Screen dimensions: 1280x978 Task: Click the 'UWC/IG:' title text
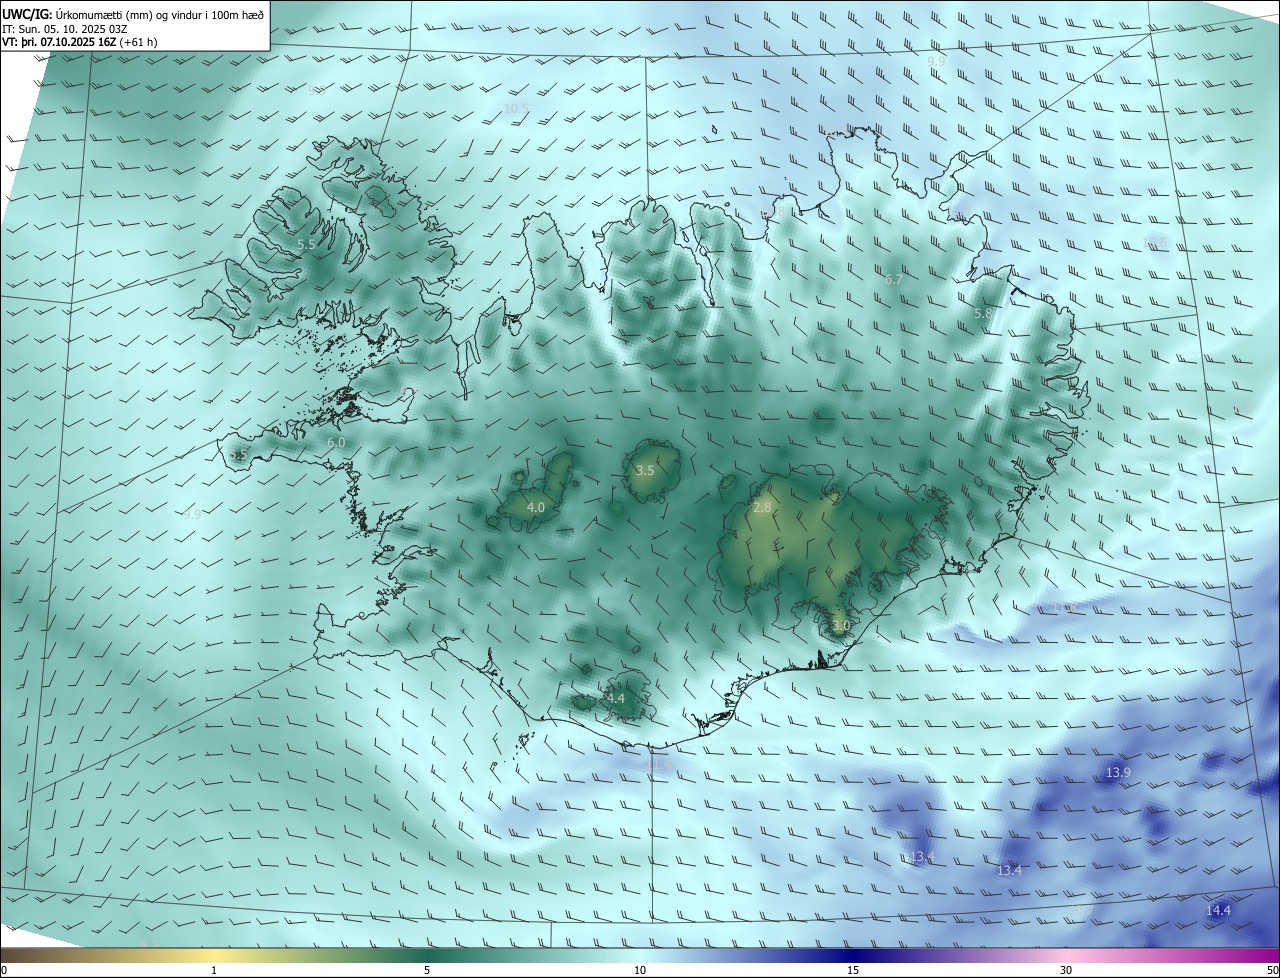27,15
